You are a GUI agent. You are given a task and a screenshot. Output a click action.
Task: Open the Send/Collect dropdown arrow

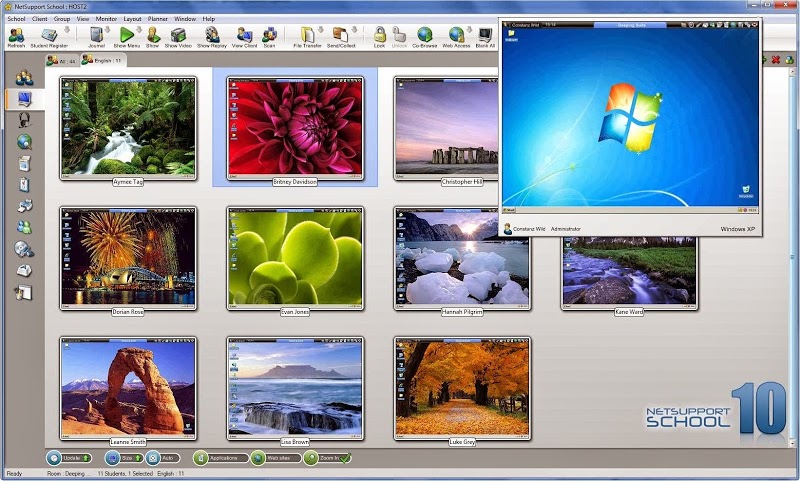coord(355,30)
